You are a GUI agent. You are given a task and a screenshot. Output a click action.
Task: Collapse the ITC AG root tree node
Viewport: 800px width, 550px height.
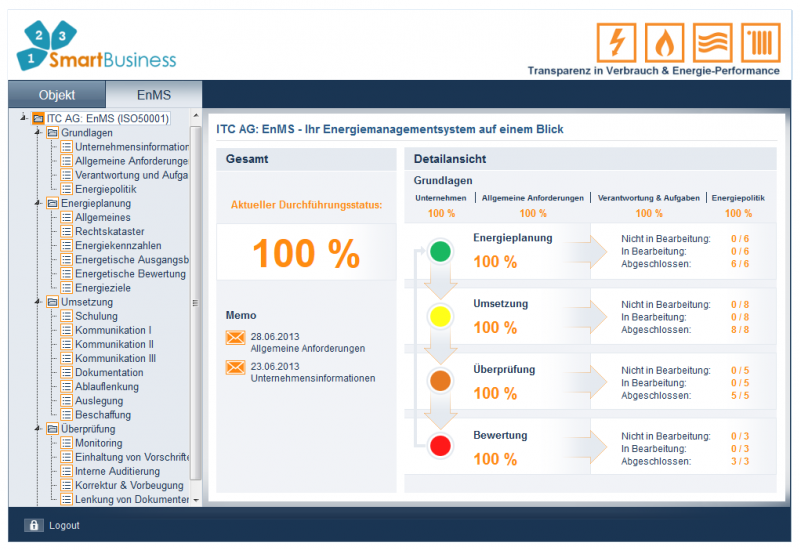point(23,118)
